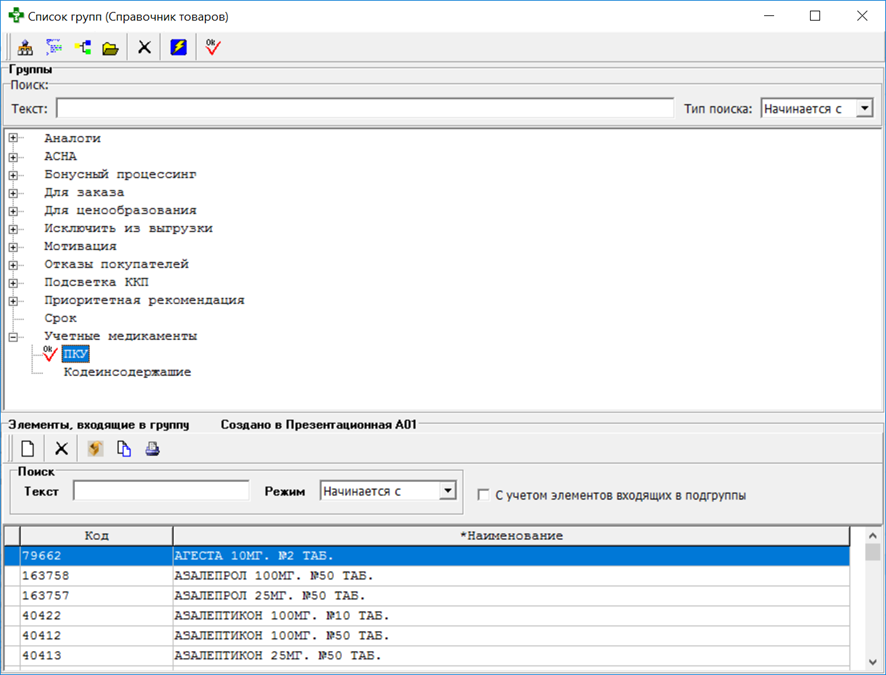Viewport: 886px width, 675px height.
Task: Expand the 'Аналоги' tree node
Action: click(x=13, y=138)
